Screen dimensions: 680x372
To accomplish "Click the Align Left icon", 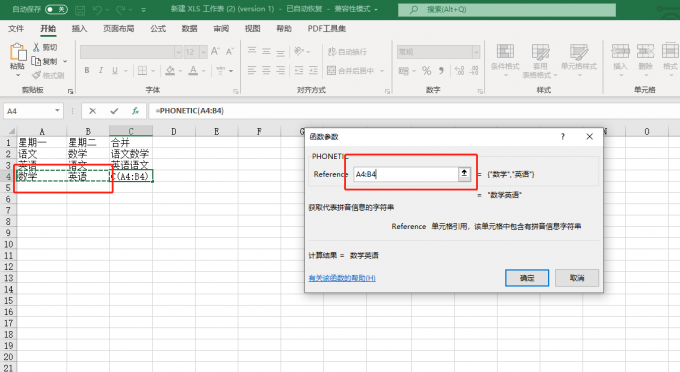I will tap(252, 70).
